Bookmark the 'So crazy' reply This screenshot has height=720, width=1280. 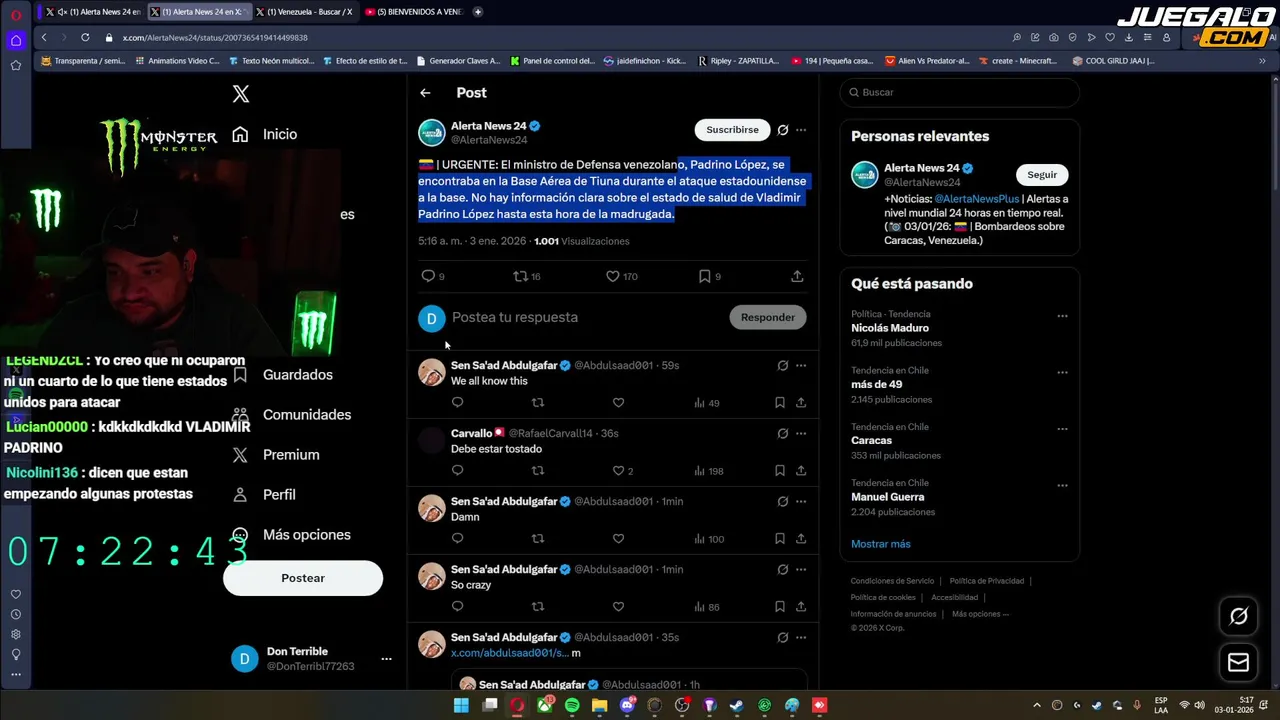tap(780, 607)
